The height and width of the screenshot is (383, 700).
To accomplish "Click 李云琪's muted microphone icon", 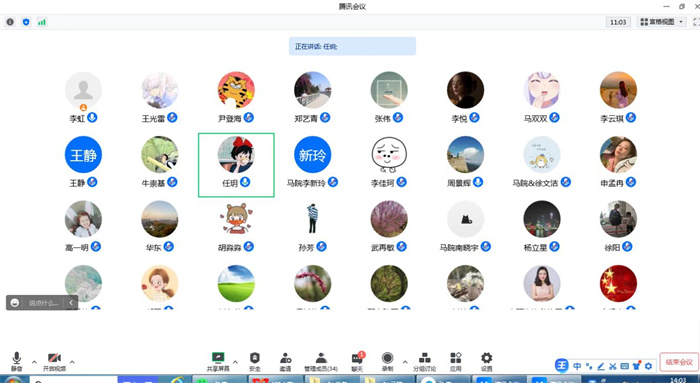I will tap(631, 117).
